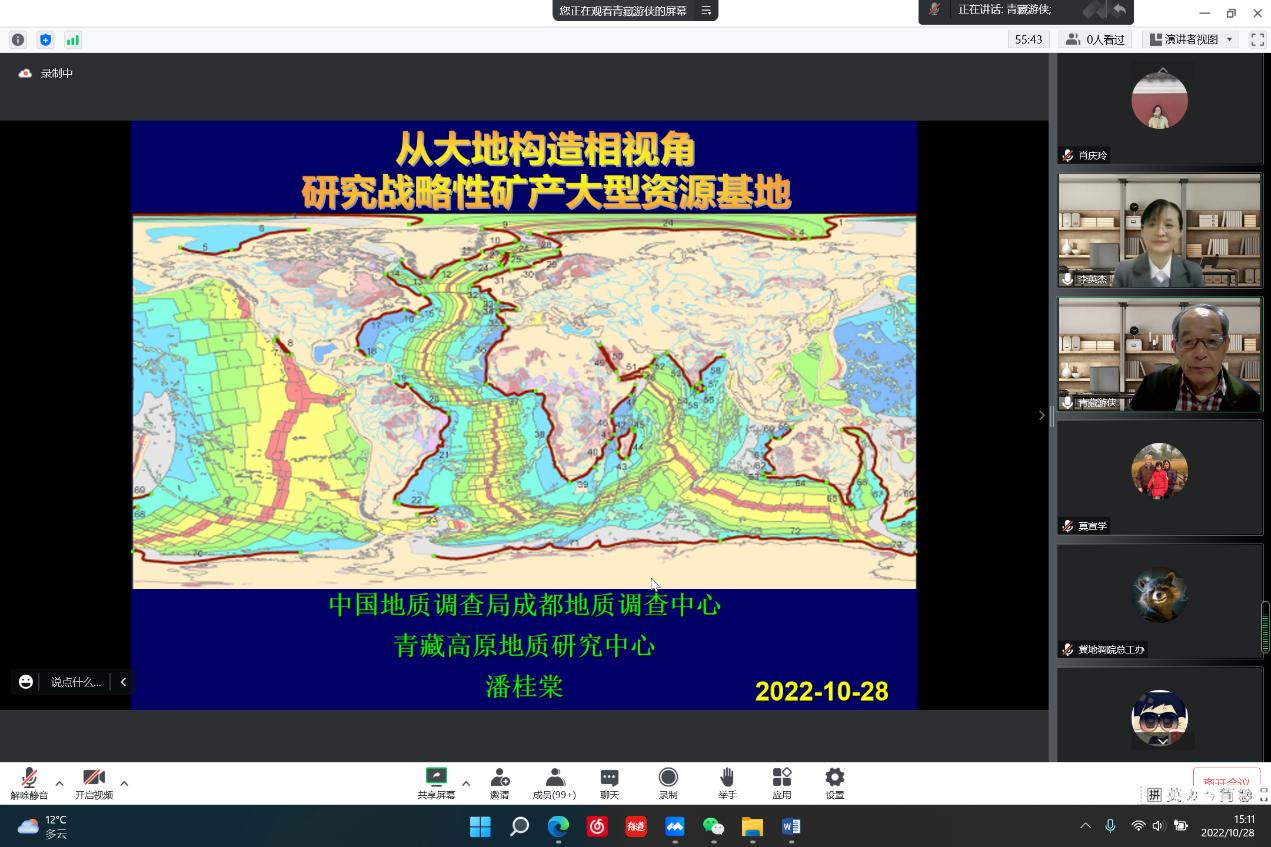Click the participant list vertical scrollbar
1271x847 pixels.
tap(1265, 627)
